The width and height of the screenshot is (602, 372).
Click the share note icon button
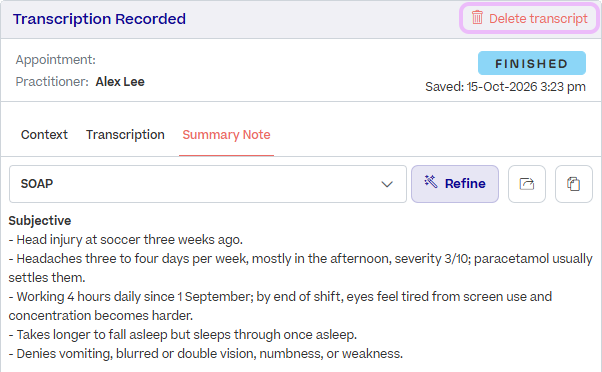(527, 184)
